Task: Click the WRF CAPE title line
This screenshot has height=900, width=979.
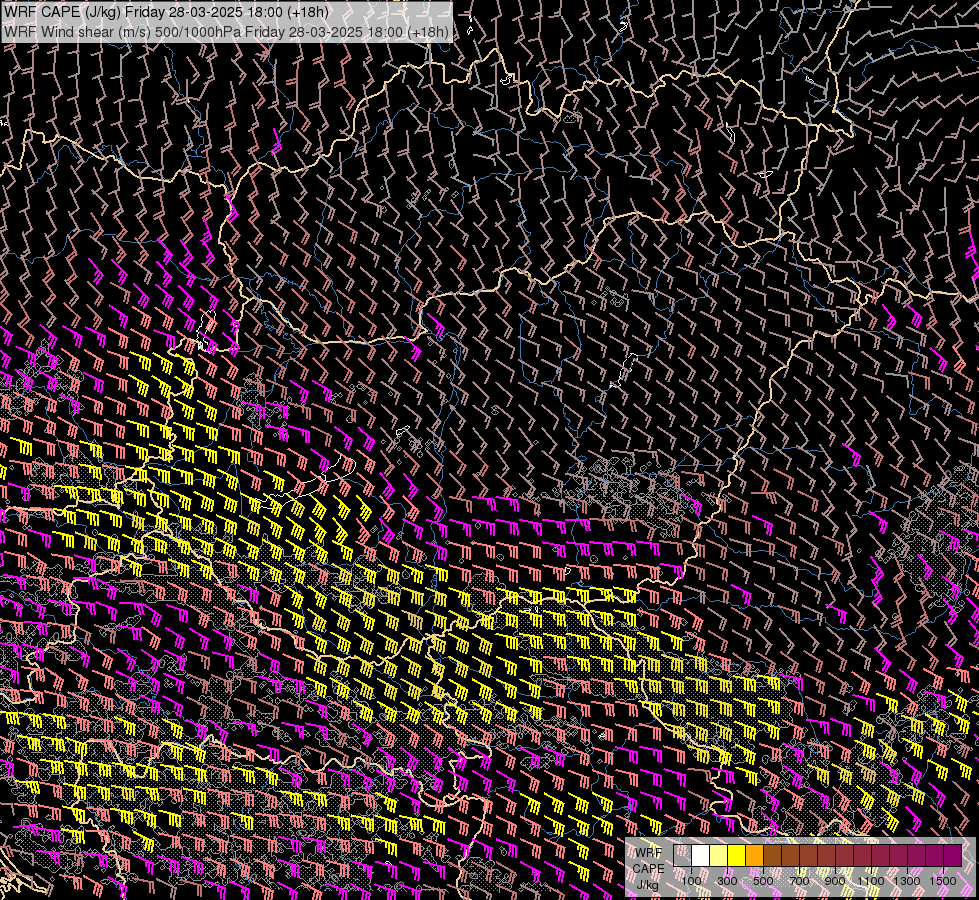Action: click(167, 11)
